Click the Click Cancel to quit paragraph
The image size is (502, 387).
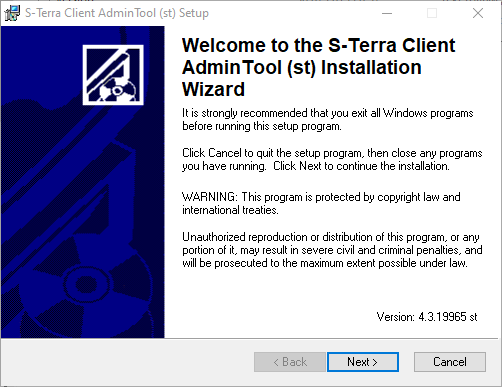tap(332, 160)
